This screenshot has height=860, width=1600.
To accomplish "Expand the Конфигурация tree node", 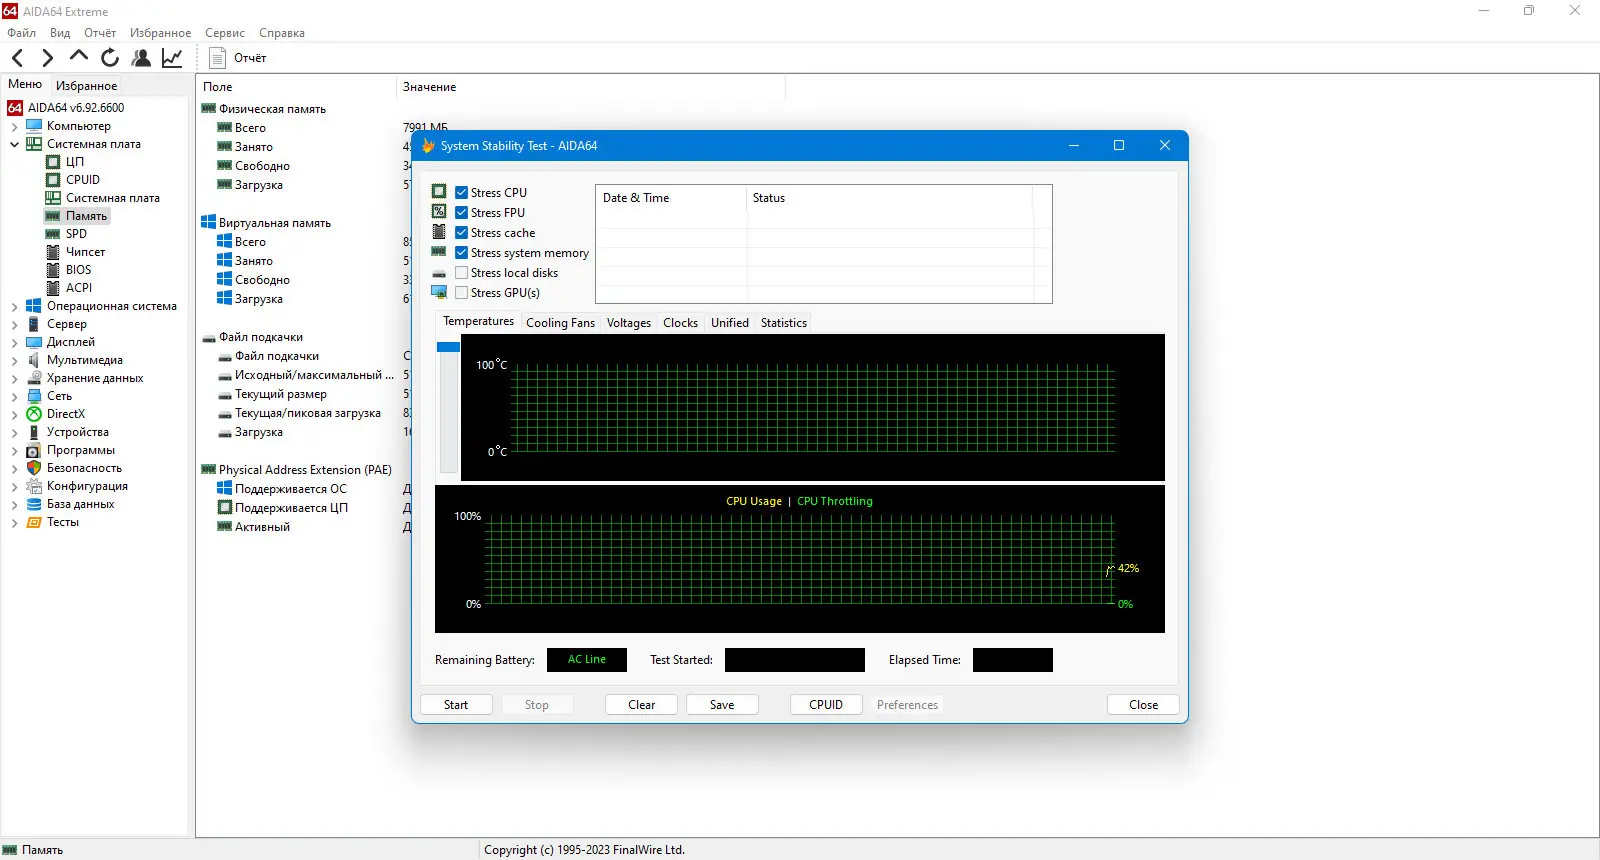I will [x=14, y=487].
